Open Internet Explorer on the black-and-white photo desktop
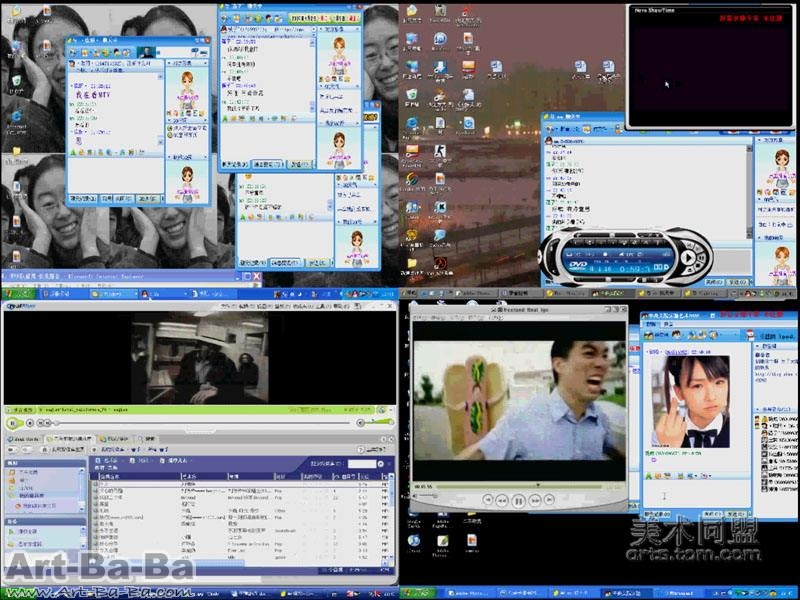This screenshot has height=600, width=800. (16, 121)
